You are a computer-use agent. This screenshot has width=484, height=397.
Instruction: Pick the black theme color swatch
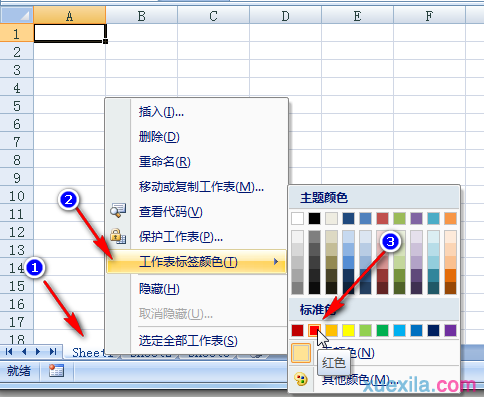[314, 219]
